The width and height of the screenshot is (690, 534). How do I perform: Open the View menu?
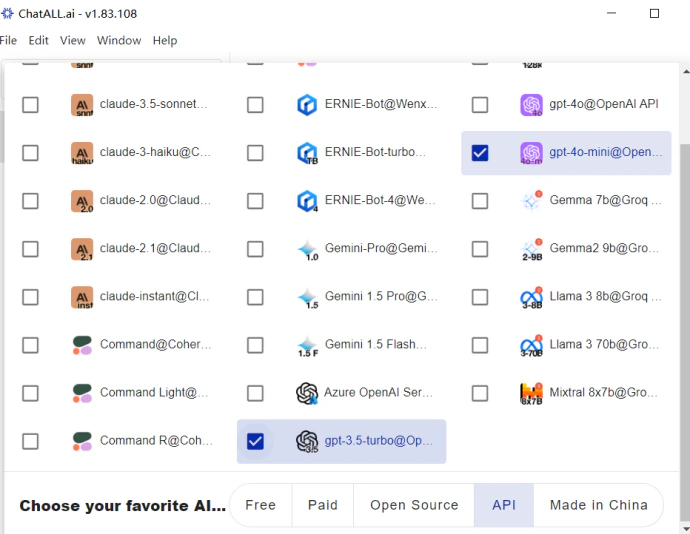point(73,41)
